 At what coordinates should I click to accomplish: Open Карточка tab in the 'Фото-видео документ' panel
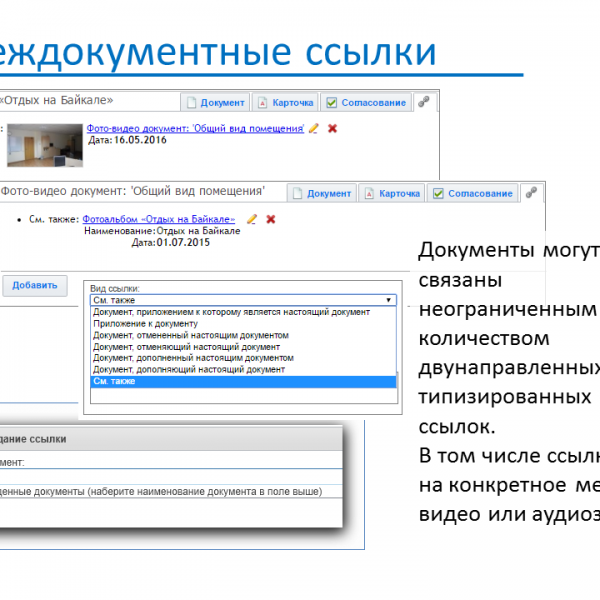click(x=392, y=194)
